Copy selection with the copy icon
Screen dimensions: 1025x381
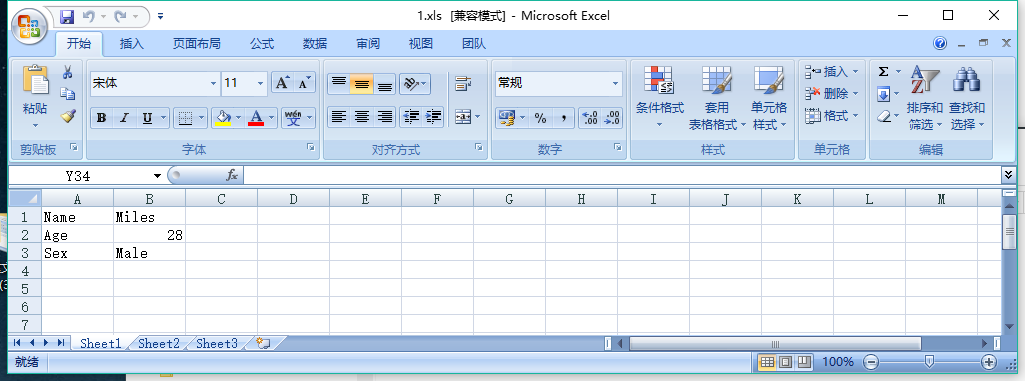click(67, 94)
